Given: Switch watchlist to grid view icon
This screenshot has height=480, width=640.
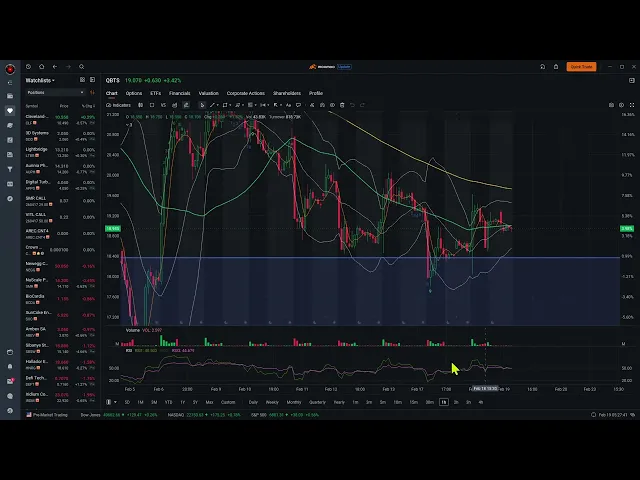Looking at the screenshot, I should tap(82, 80).
